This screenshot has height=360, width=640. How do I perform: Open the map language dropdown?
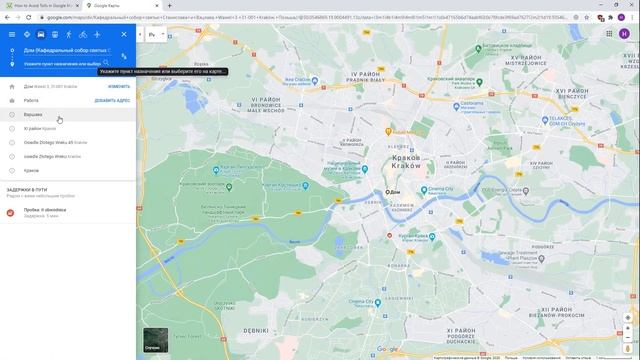pos(156,35)
